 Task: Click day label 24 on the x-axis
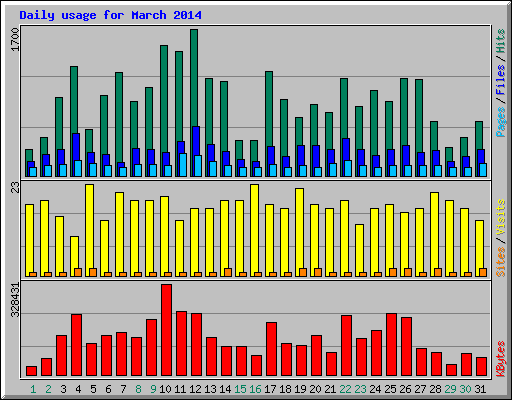click(x=375, y=389)
